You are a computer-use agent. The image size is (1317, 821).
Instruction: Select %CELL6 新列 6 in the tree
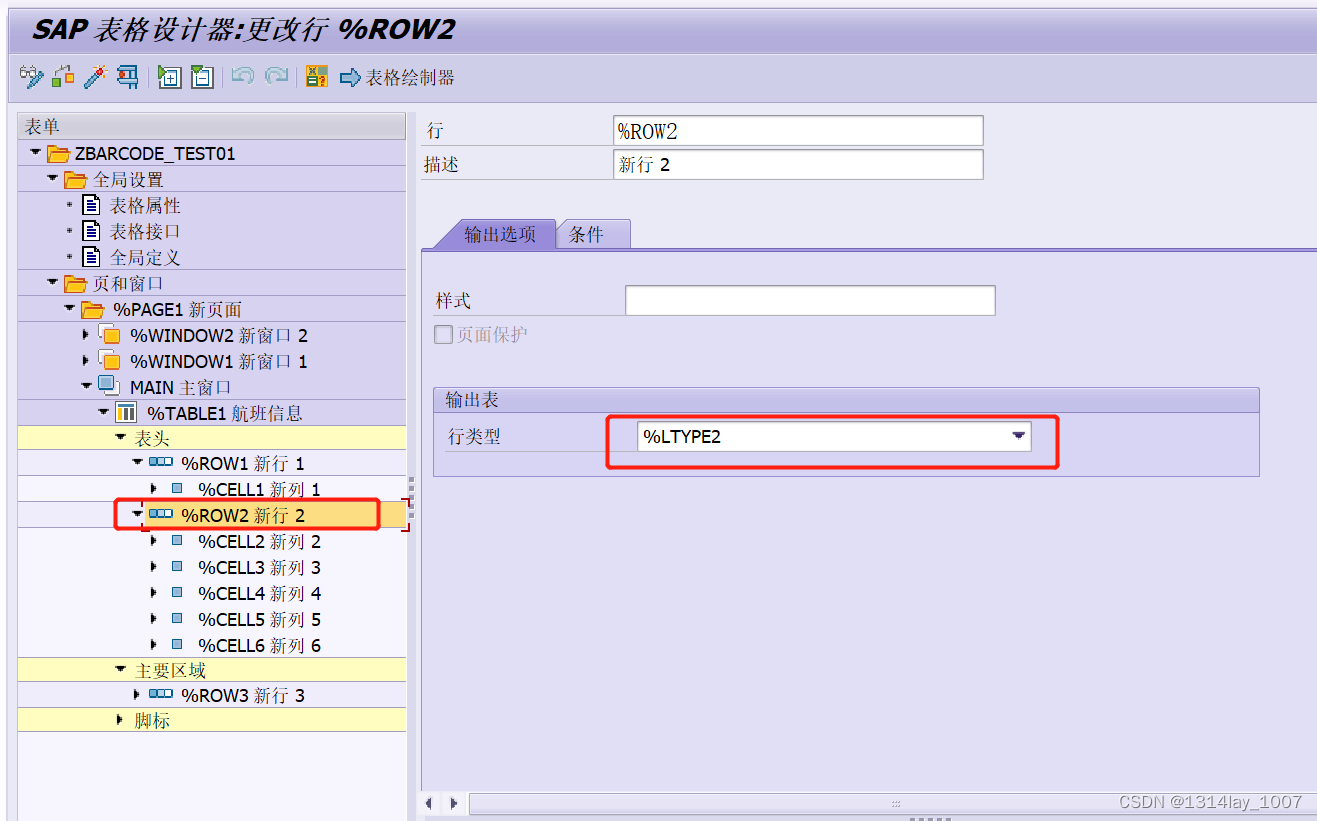(x=260, y=645)
